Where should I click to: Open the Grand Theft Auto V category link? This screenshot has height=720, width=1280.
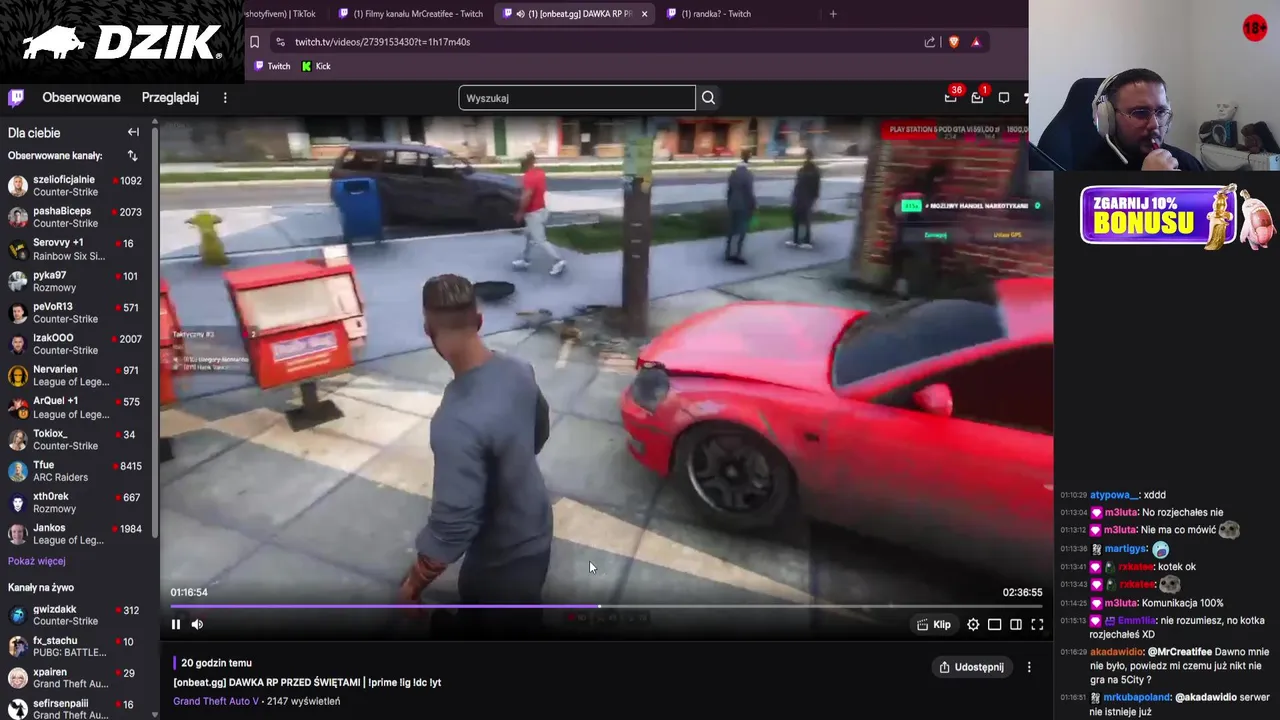click(x=216, y=701)
